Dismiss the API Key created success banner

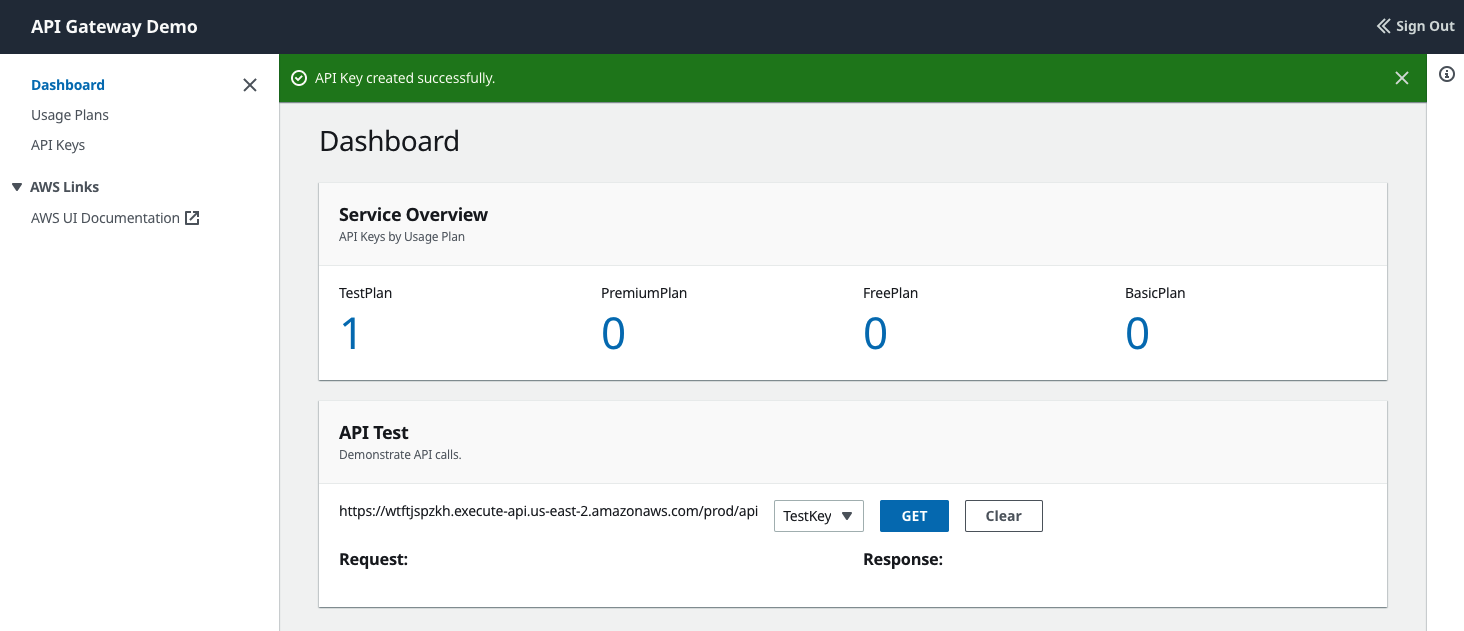[1402, 78]
